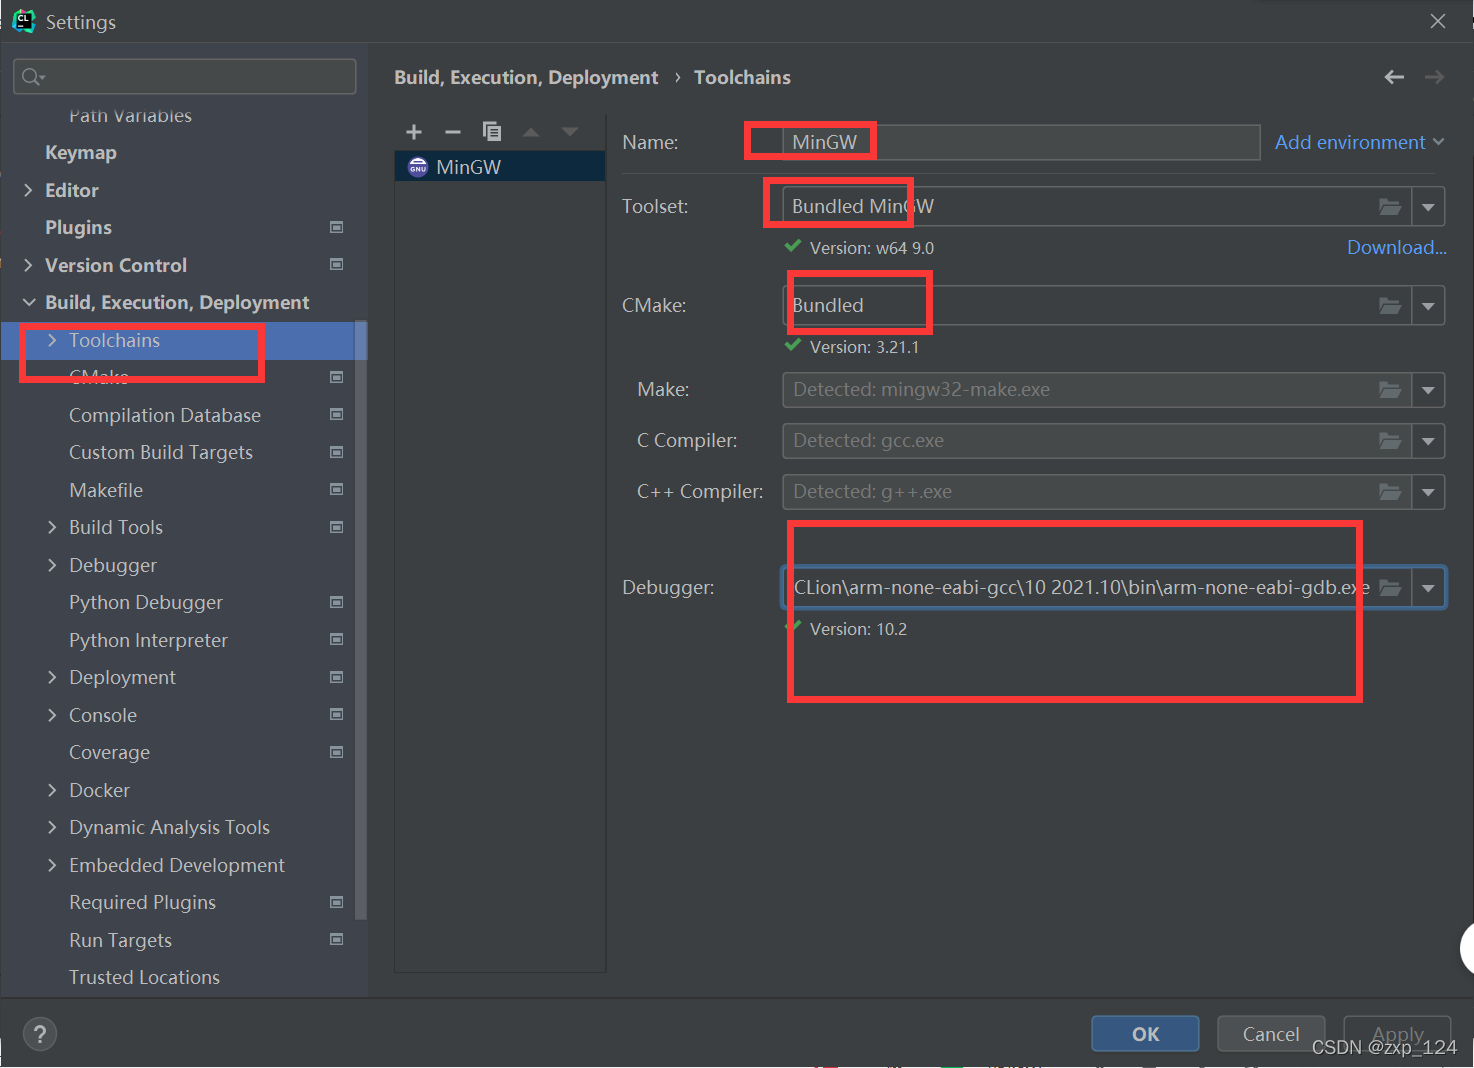Viewport: 1474px width, 1068px height.
Task: Open Add environment dropdown
Action: pos(1359,142)
